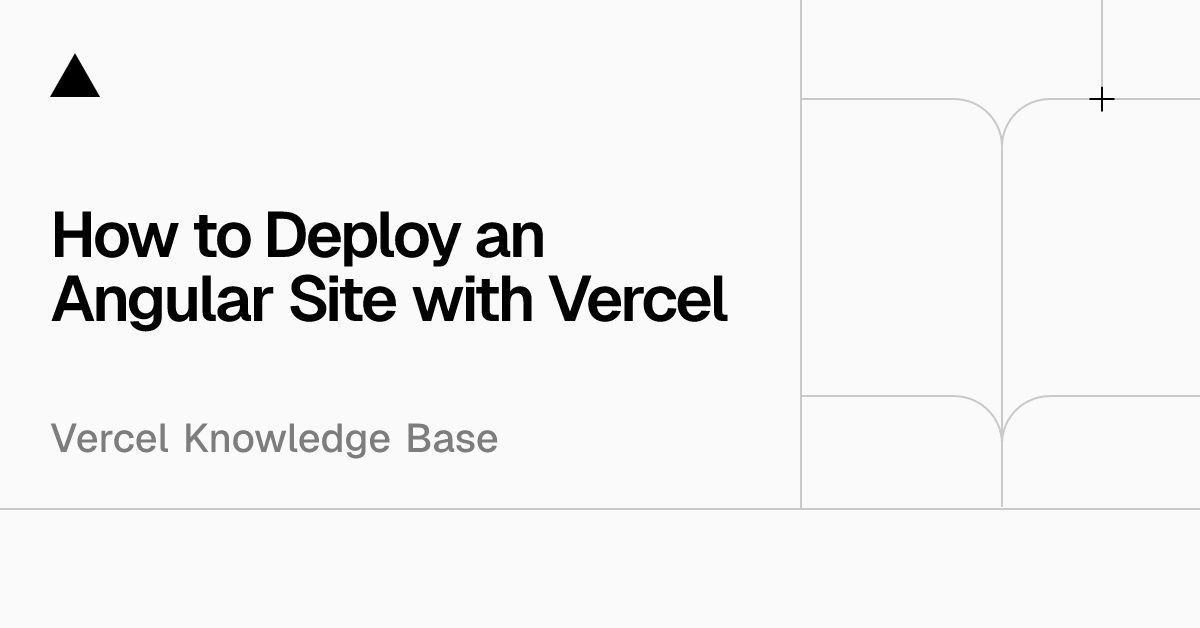1200x628 pixels.
Task: Click the word "Angular" in the title
Action: (x=160, y=299)
